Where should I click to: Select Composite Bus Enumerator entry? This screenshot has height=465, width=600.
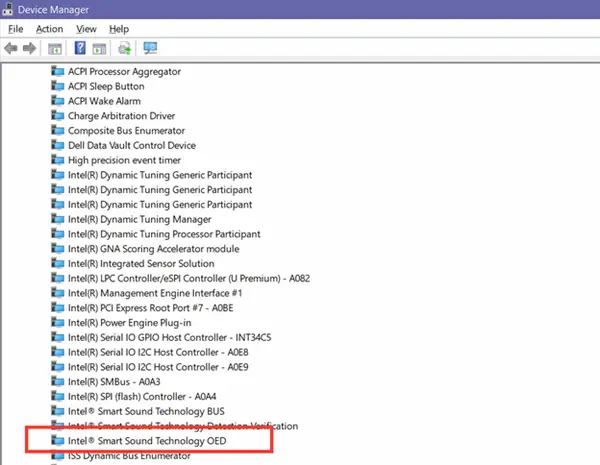[x=126, y=131]
